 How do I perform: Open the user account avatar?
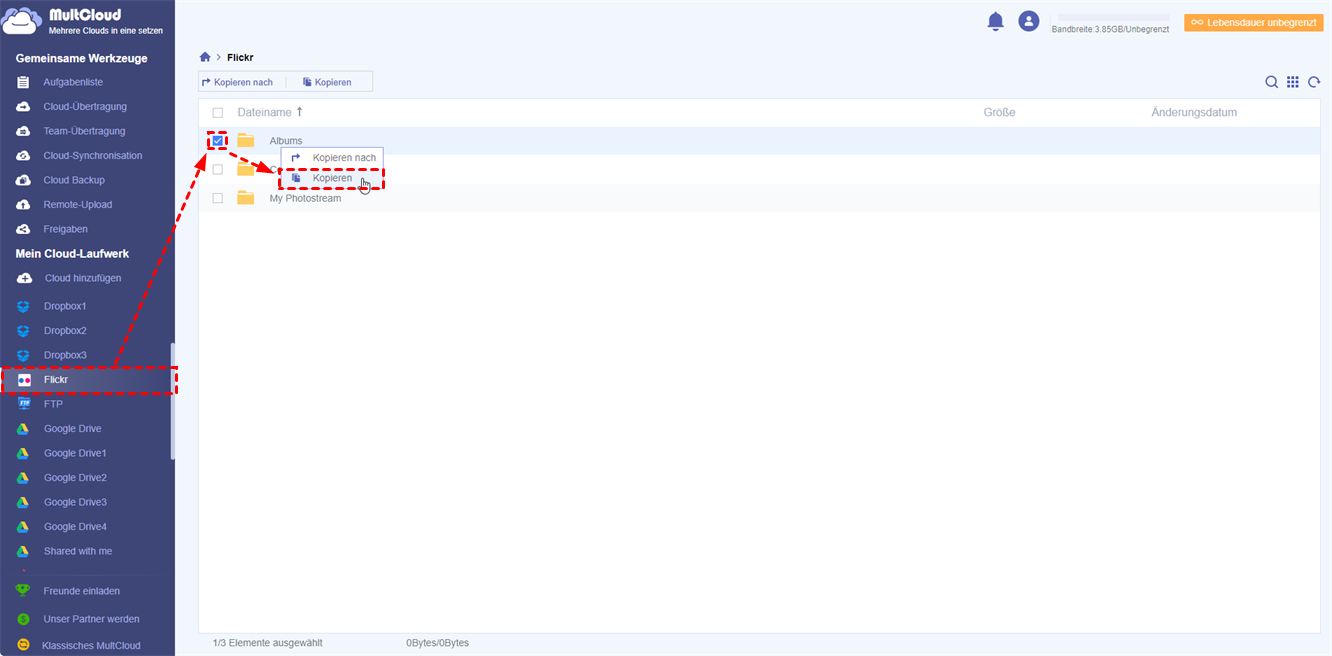tap(1028, 21)
